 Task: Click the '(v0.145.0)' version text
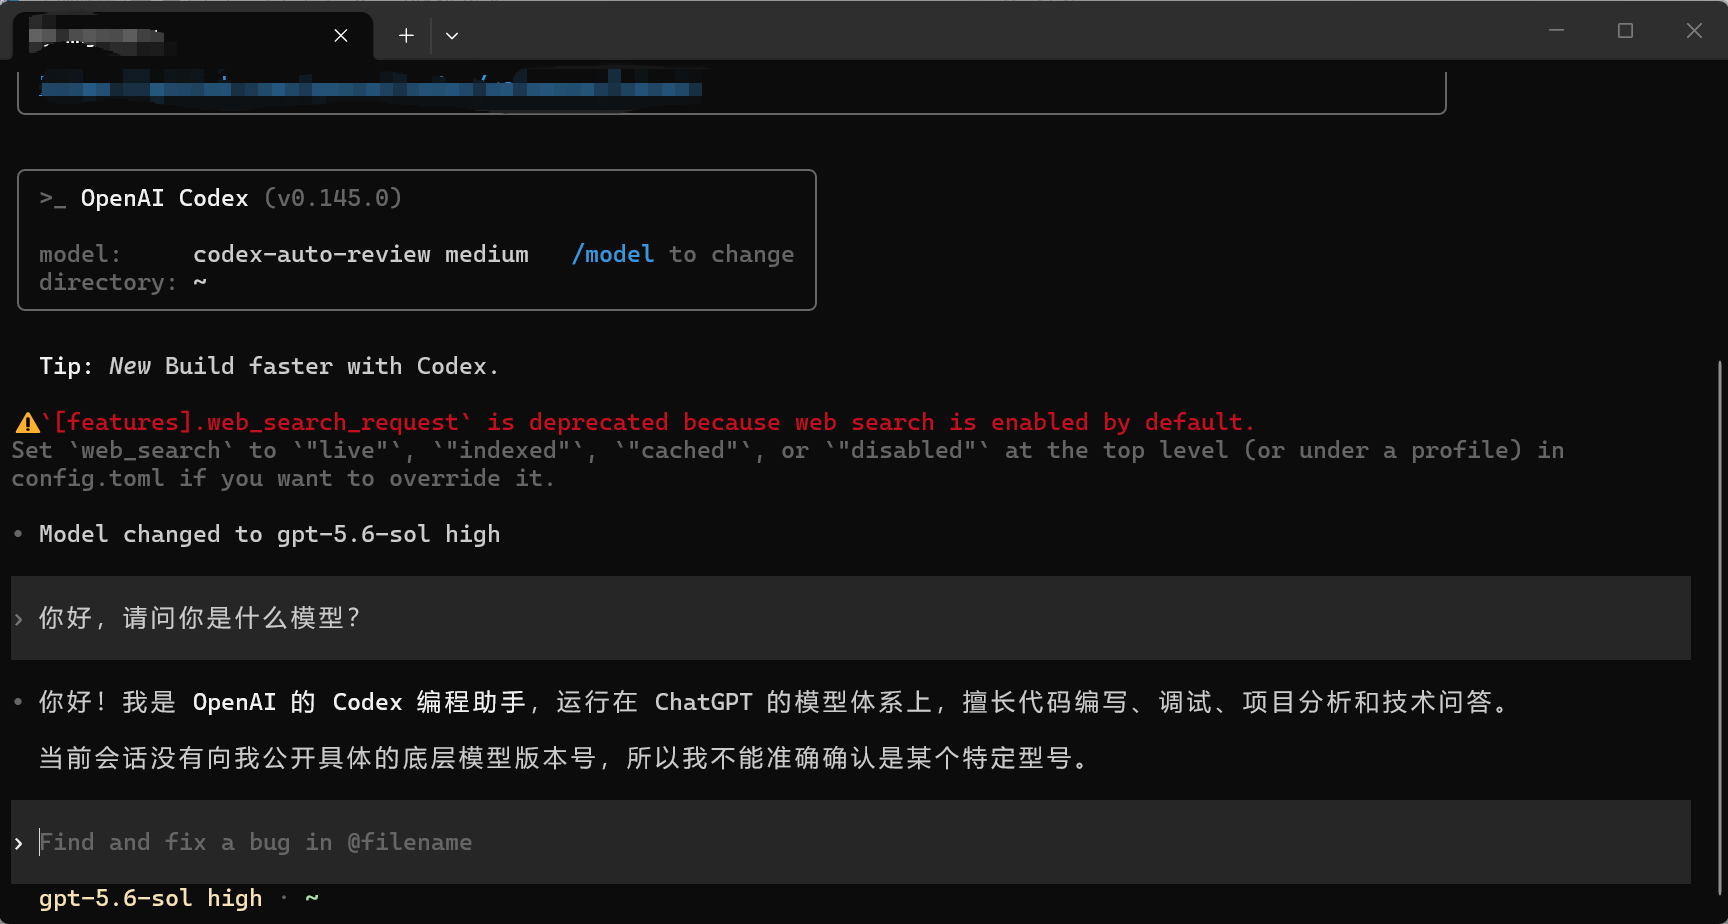[x=333, y=198]
